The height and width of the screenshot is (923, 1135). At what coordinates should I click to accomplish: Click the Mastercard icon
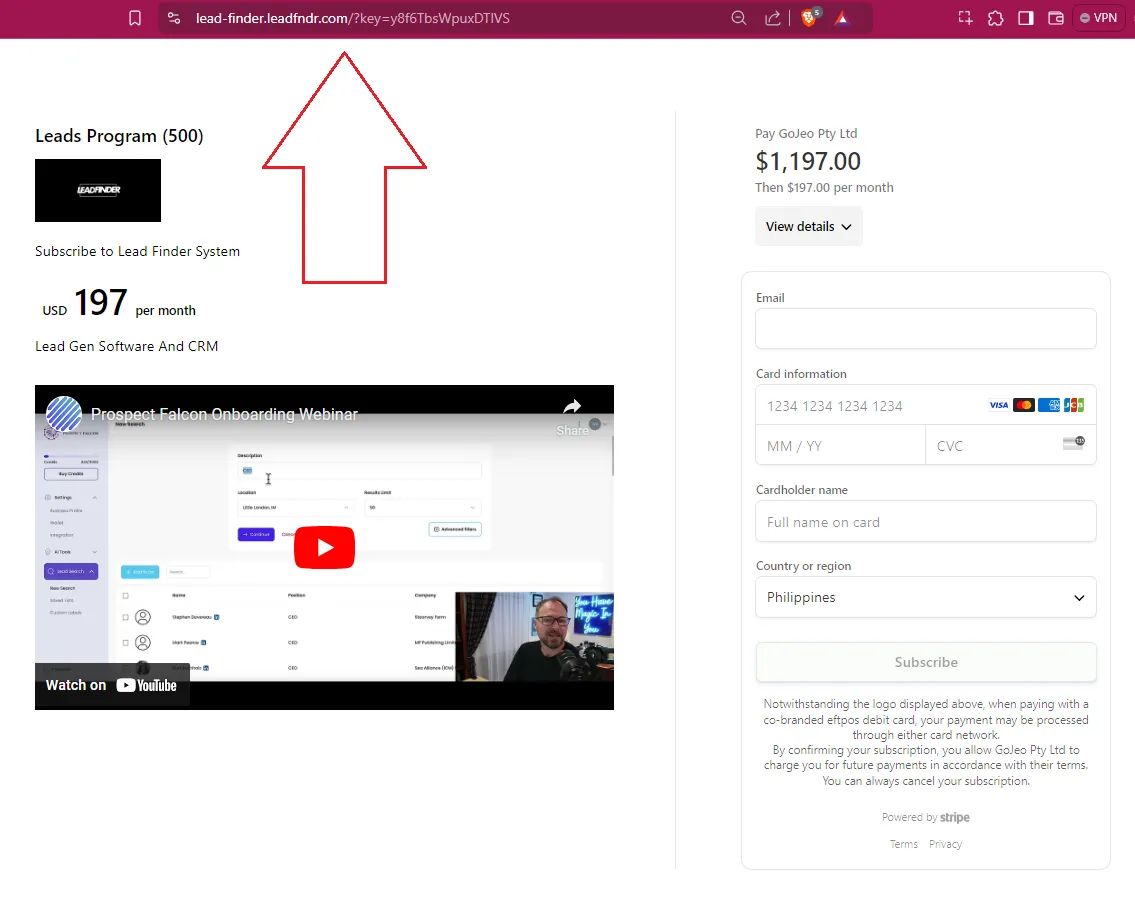pos(1024,405)
